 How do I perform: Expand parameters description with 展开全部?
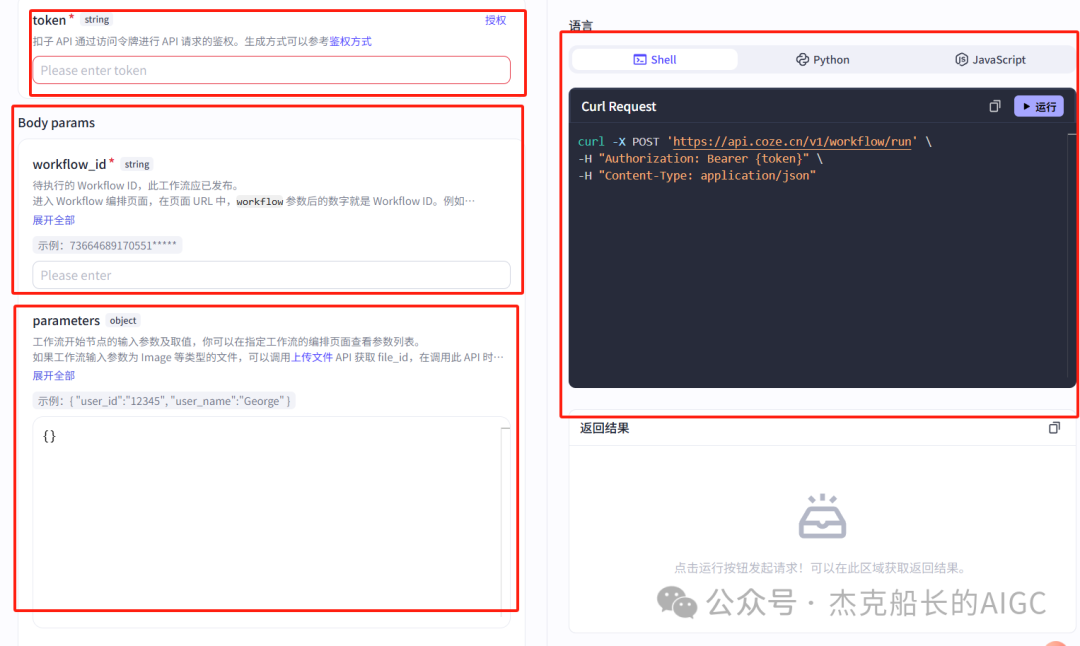point(54,376)
